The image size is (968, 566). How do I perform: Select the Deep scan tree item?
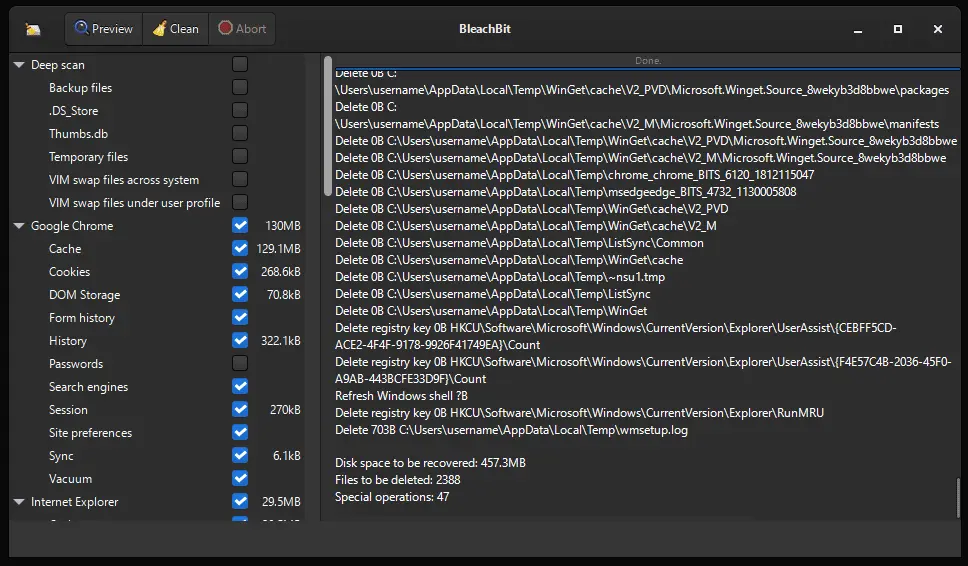58,65
